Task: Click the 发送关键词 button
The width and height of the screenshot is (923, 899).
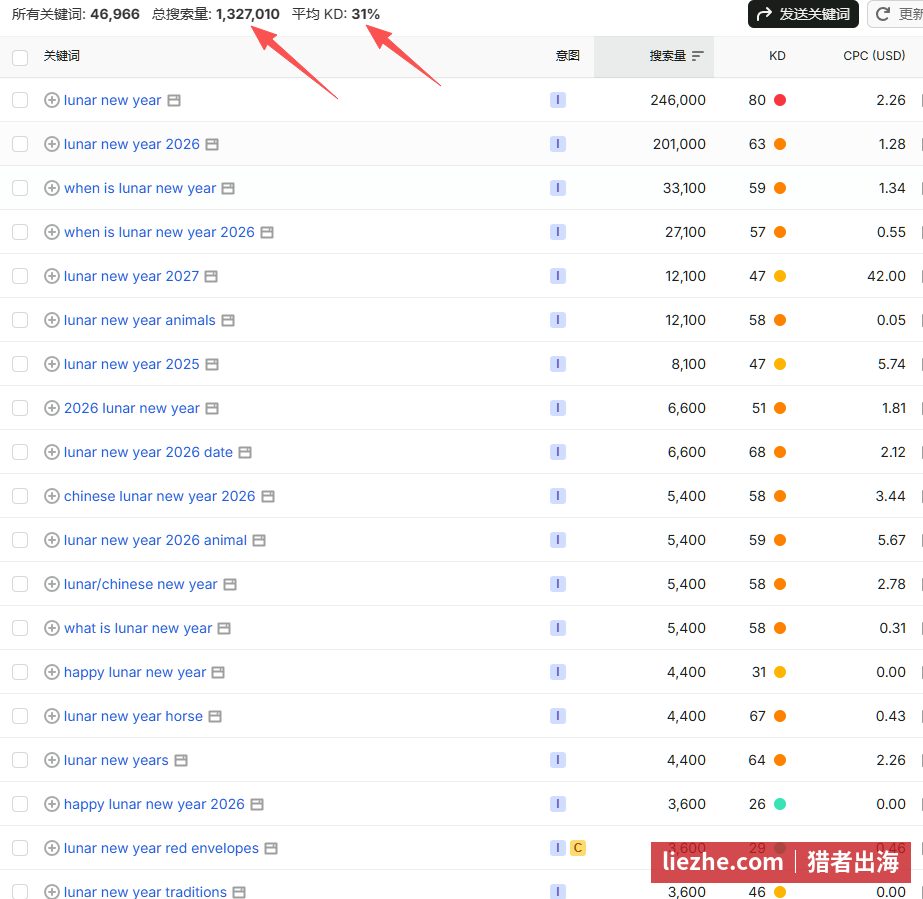Action: click(804, 14)
